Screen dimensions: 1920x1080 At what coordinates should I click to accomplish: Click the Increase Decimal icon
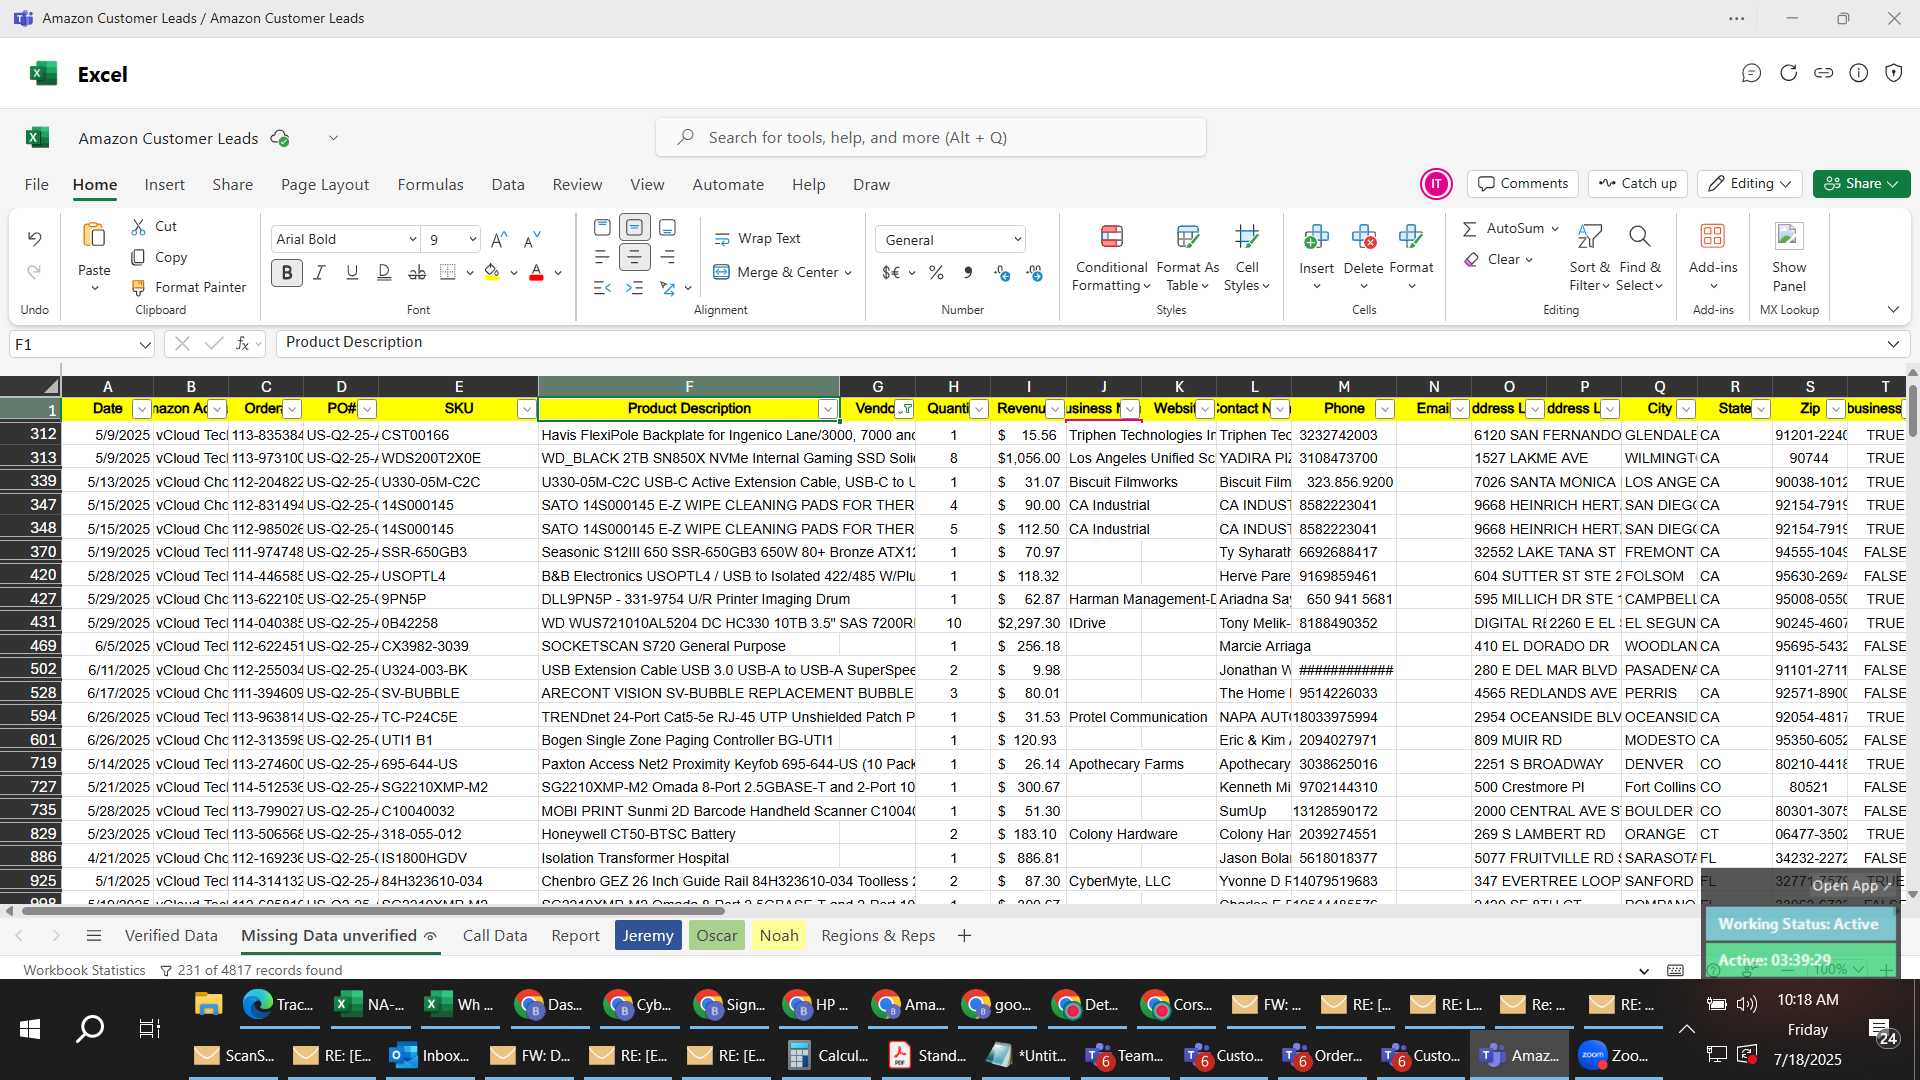(1002, 273)
